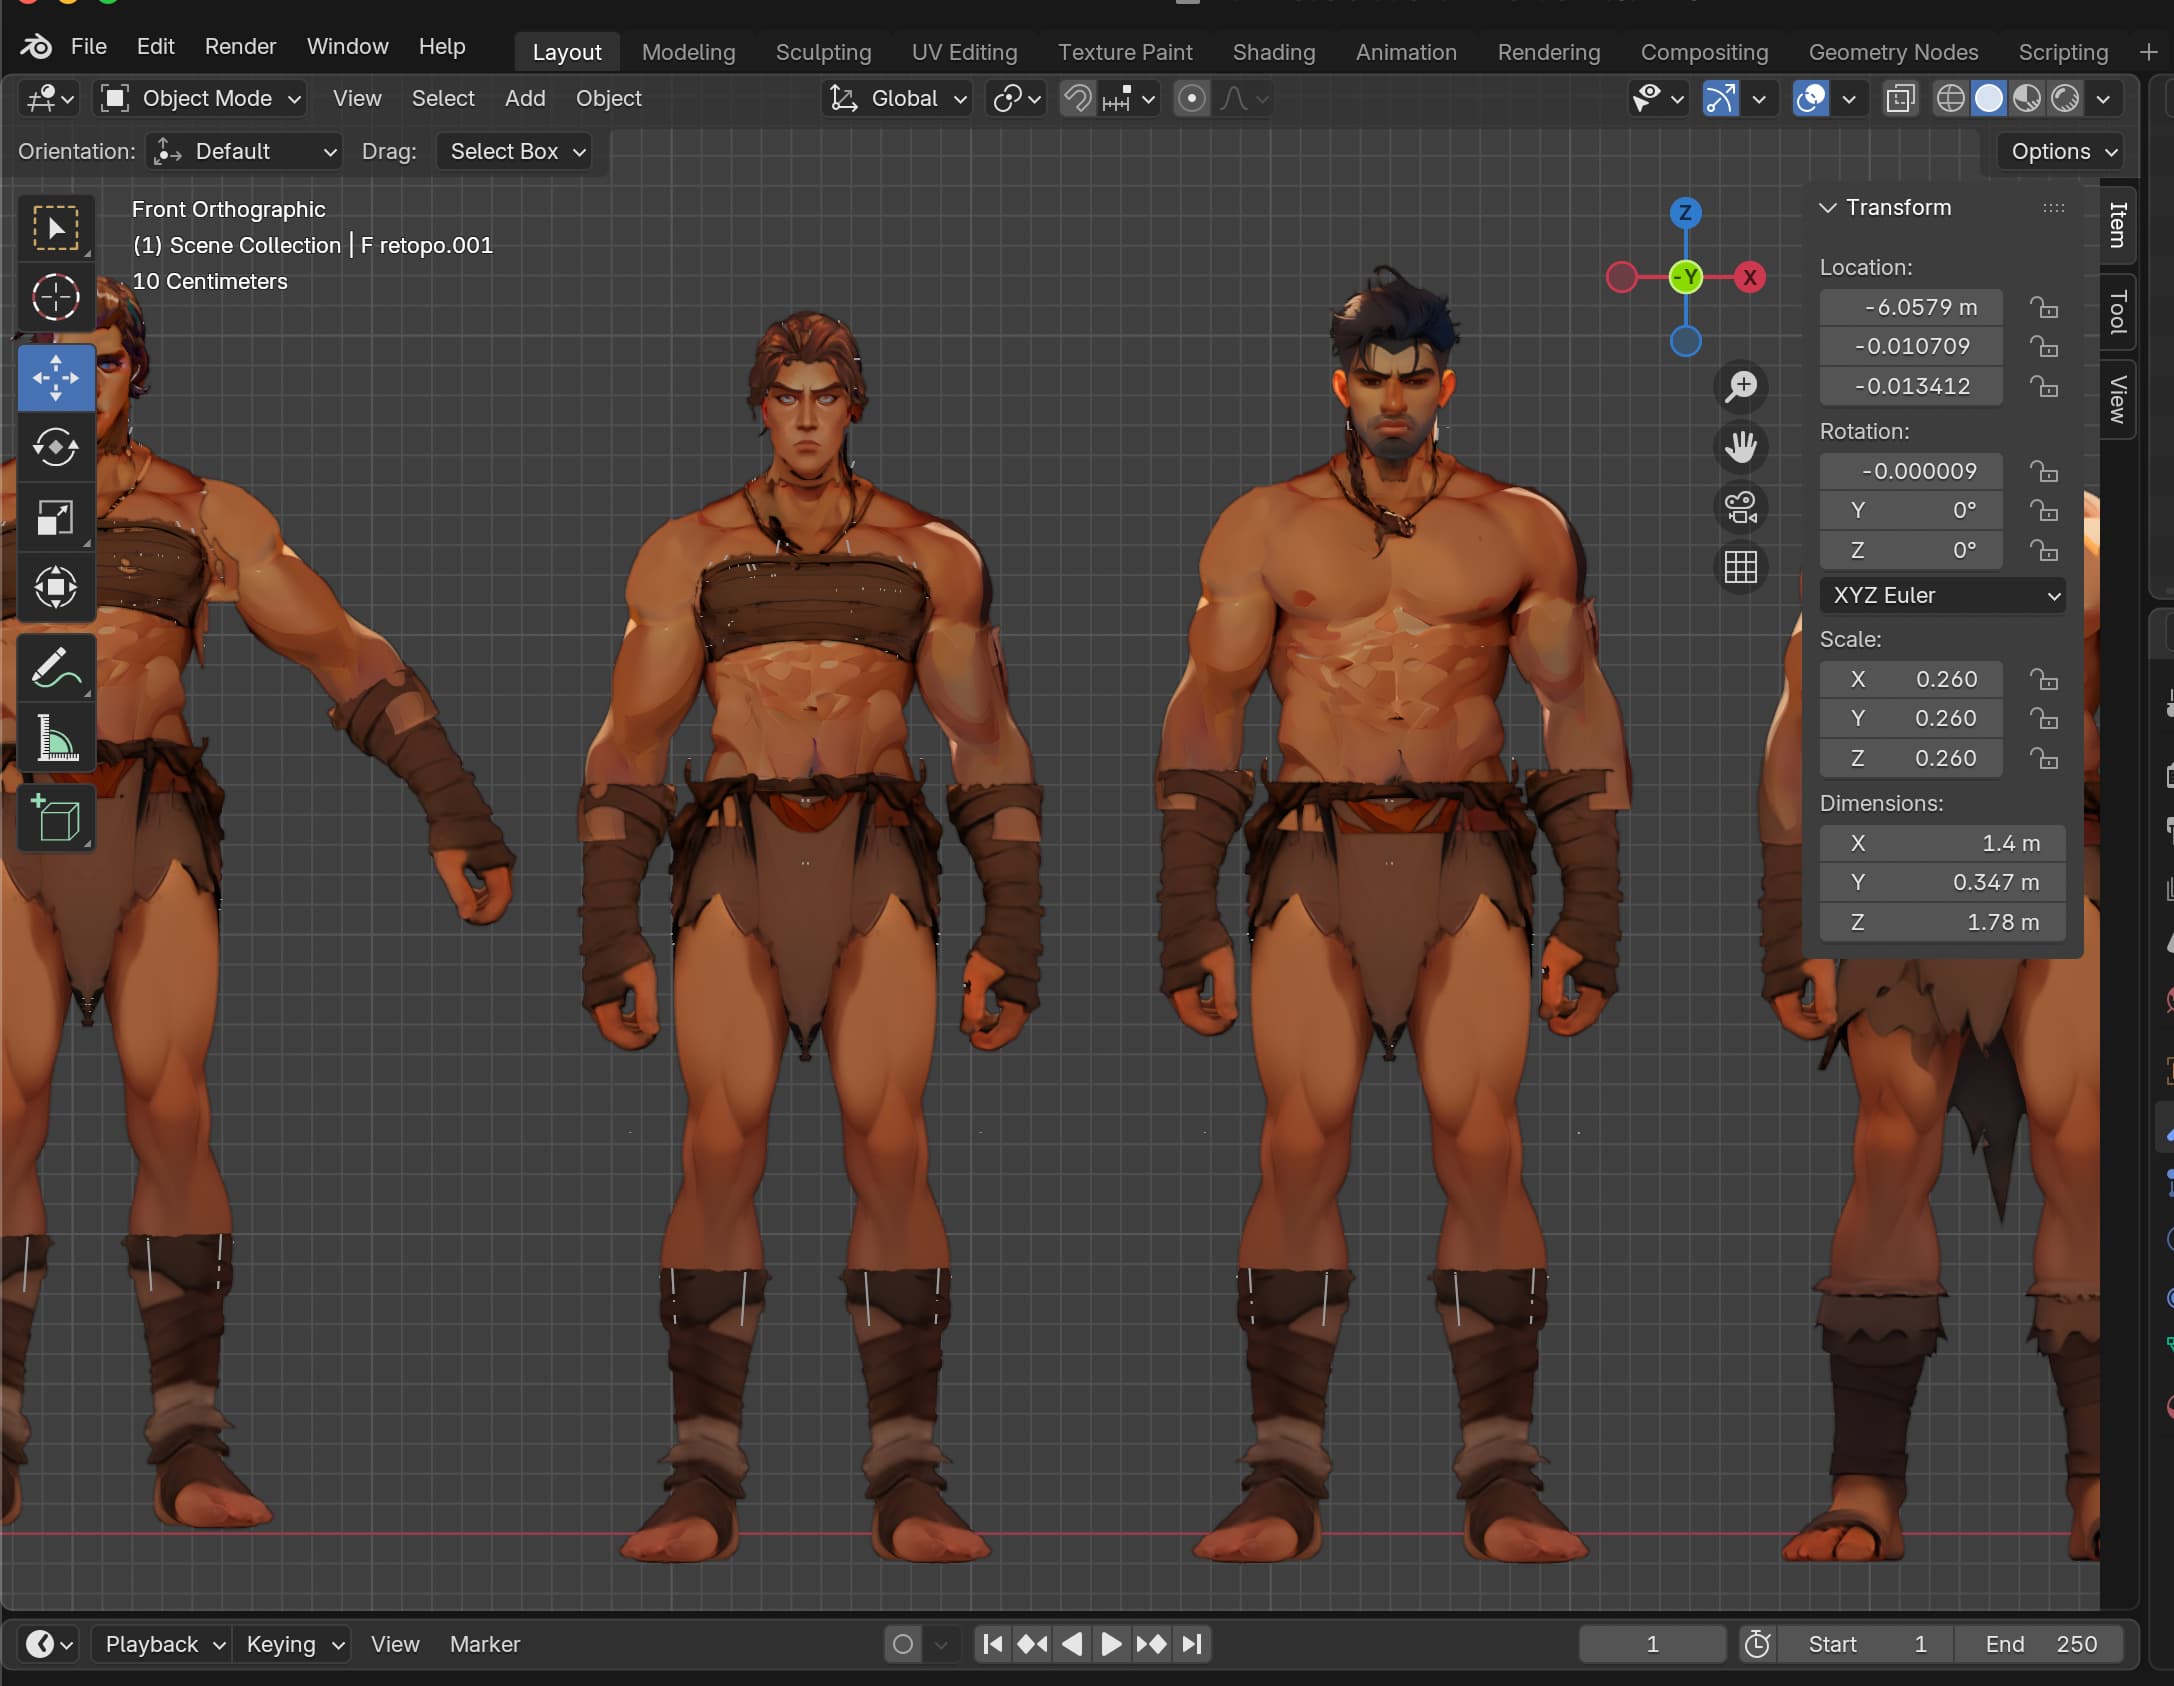Choose the Scale tool
This screenshot has width=2174, height=1686.
point(56,517)
